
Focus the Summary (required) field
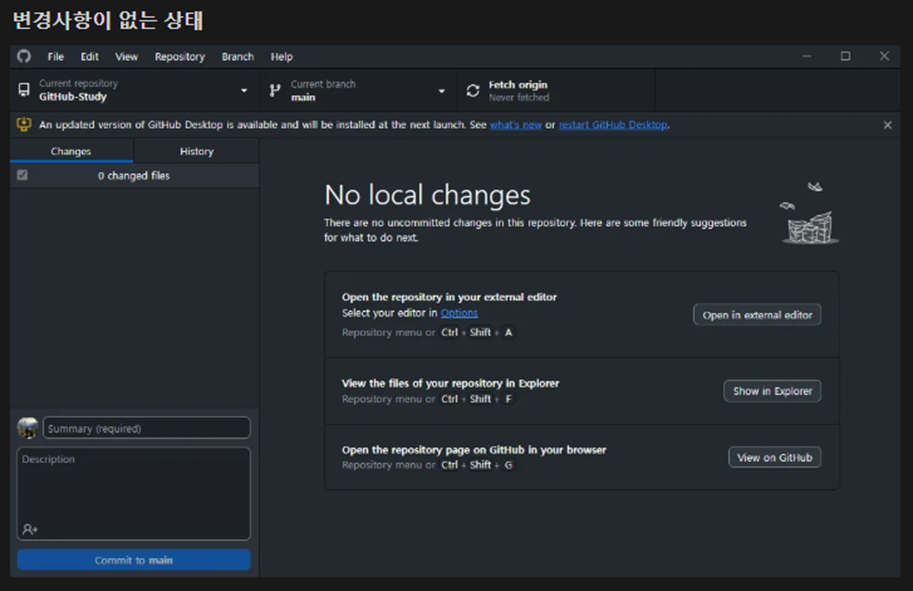point(146,428)
